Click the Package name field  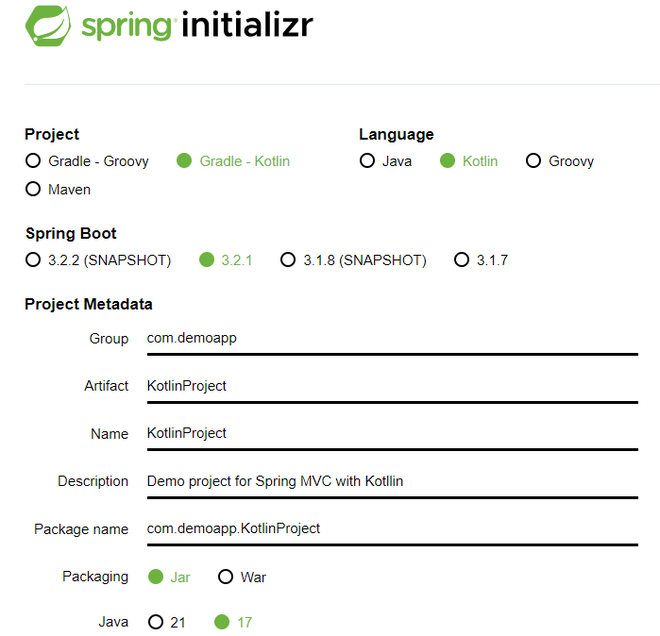[x=390, y=528]
